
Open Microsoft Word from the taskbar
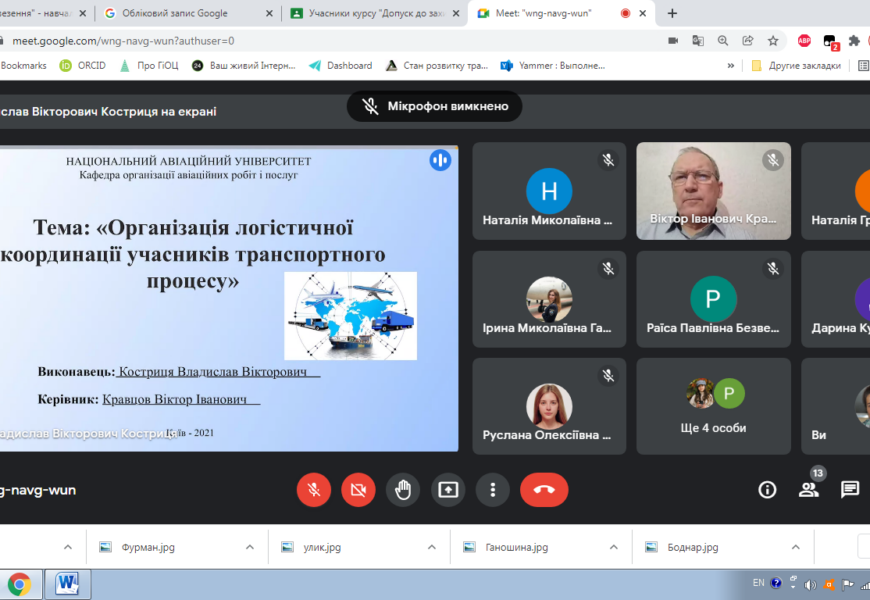click(68, 583)
